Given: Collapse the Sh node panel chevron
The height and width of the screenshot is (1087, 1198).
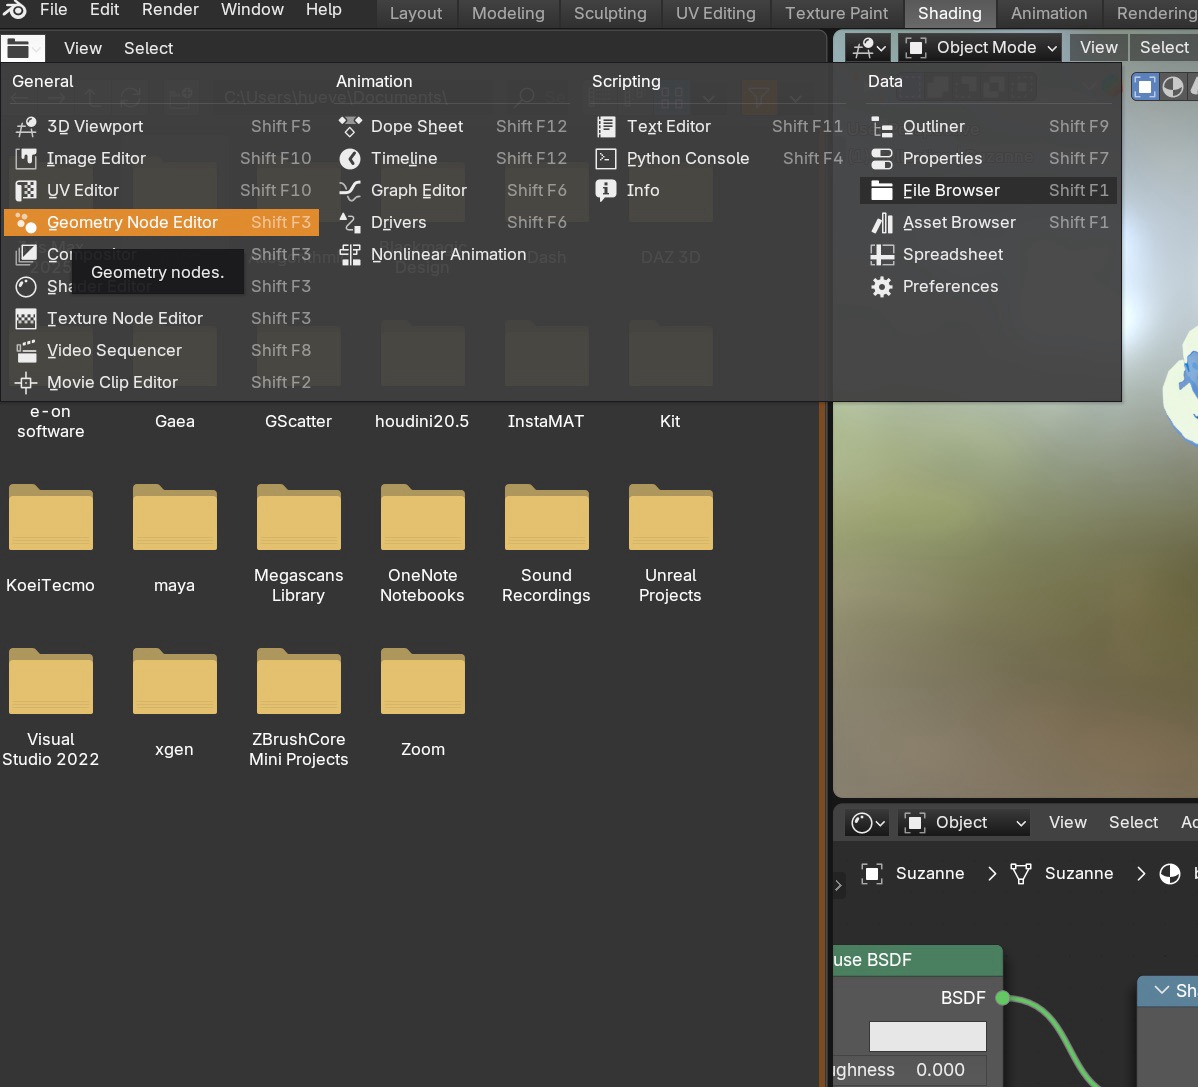Looking at the screenshot, I should pos(1161,990).
